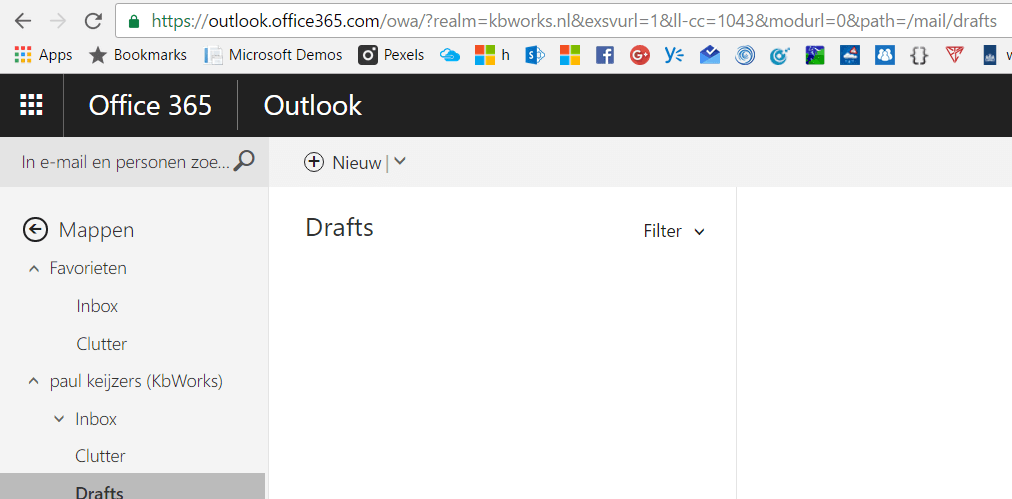The image size is (1012, 499).
Task: Create a new item with Nieuw button
Action: [x=343, y=163]
